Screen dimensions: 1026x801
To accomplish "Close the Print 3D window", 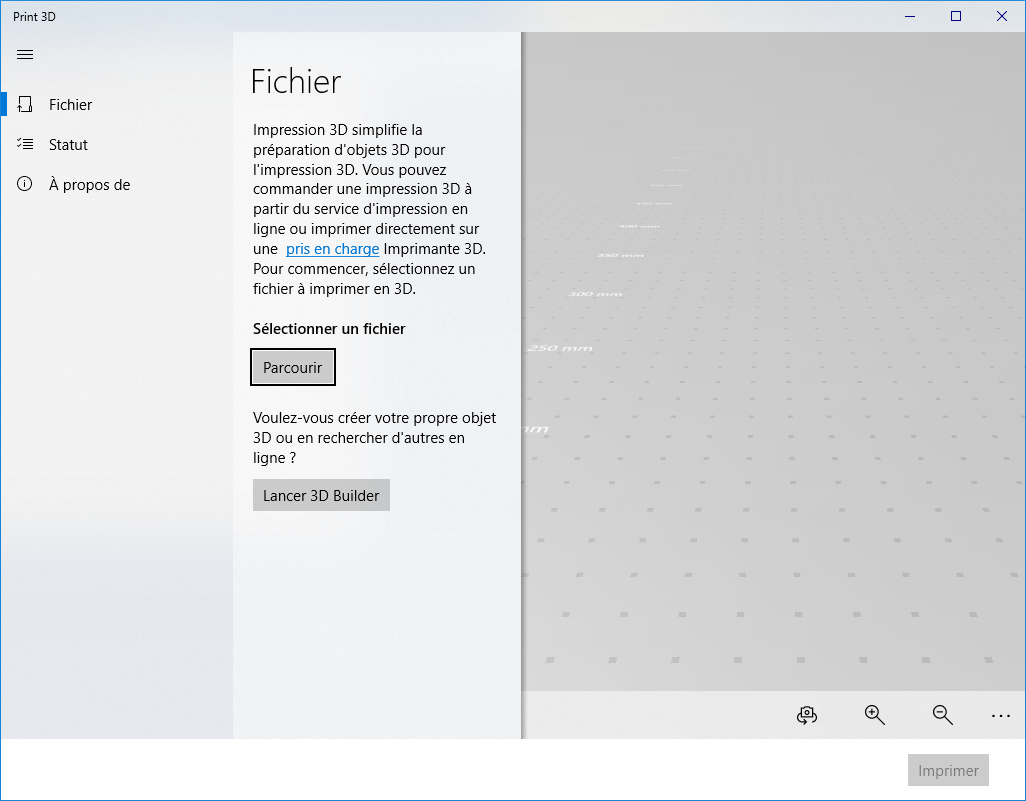I will (1002, 16).
